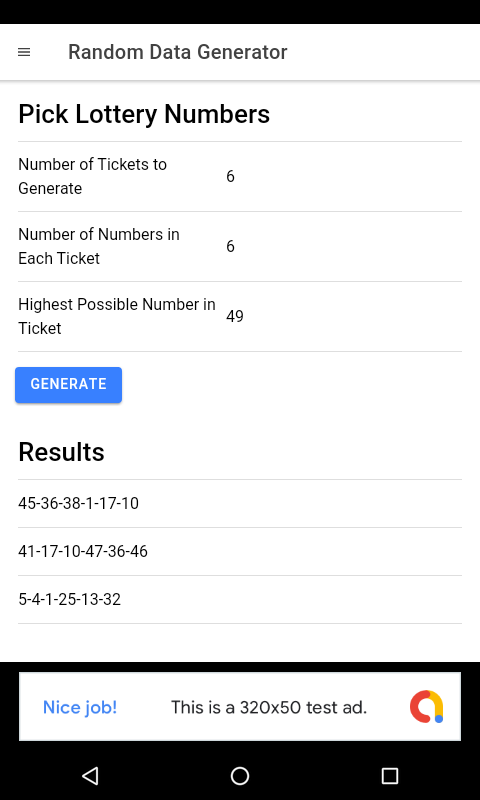Click the Random Data Generator title
The image size is (480, 800).
pyautogui.click(x=178, y=52)
